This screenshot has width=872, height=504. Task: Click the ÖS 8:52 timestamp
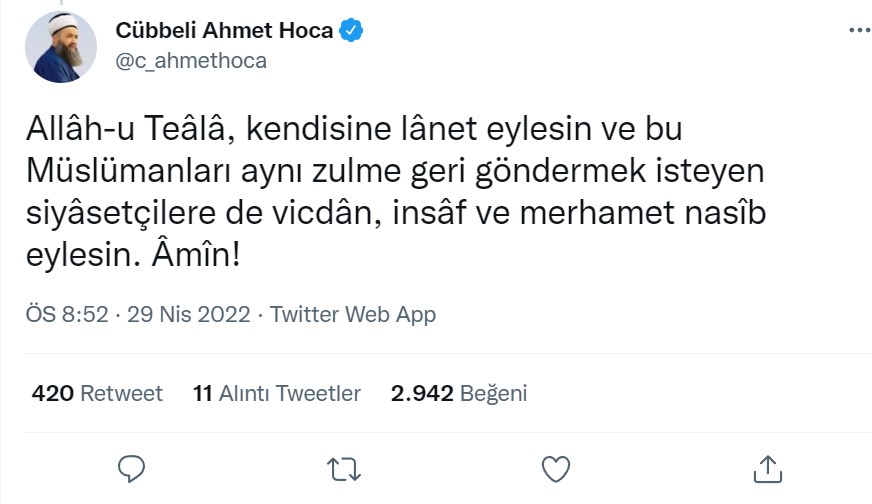(x=66, y=314)
